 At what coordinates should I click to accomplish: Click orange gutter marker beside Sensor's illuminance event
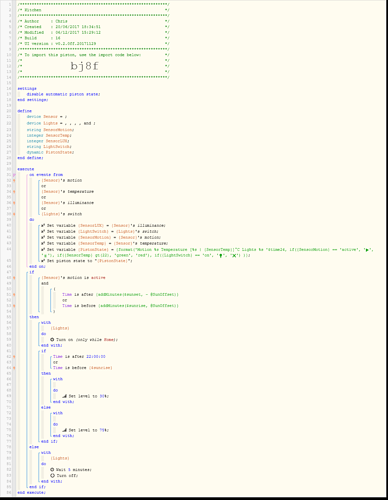click(x=14, y=203)
